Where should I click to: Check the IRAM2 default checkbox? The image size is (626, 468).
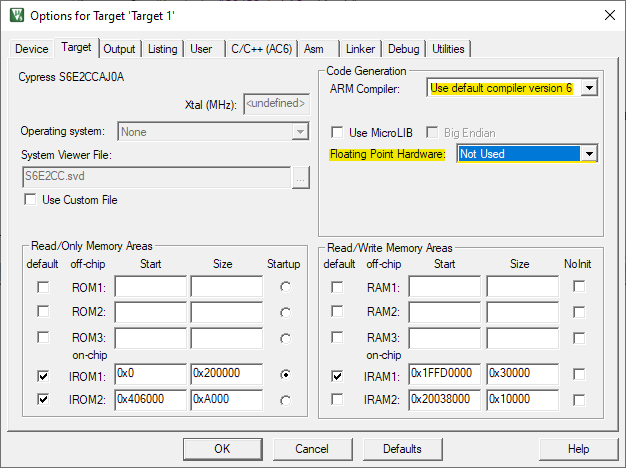point(337,400)
